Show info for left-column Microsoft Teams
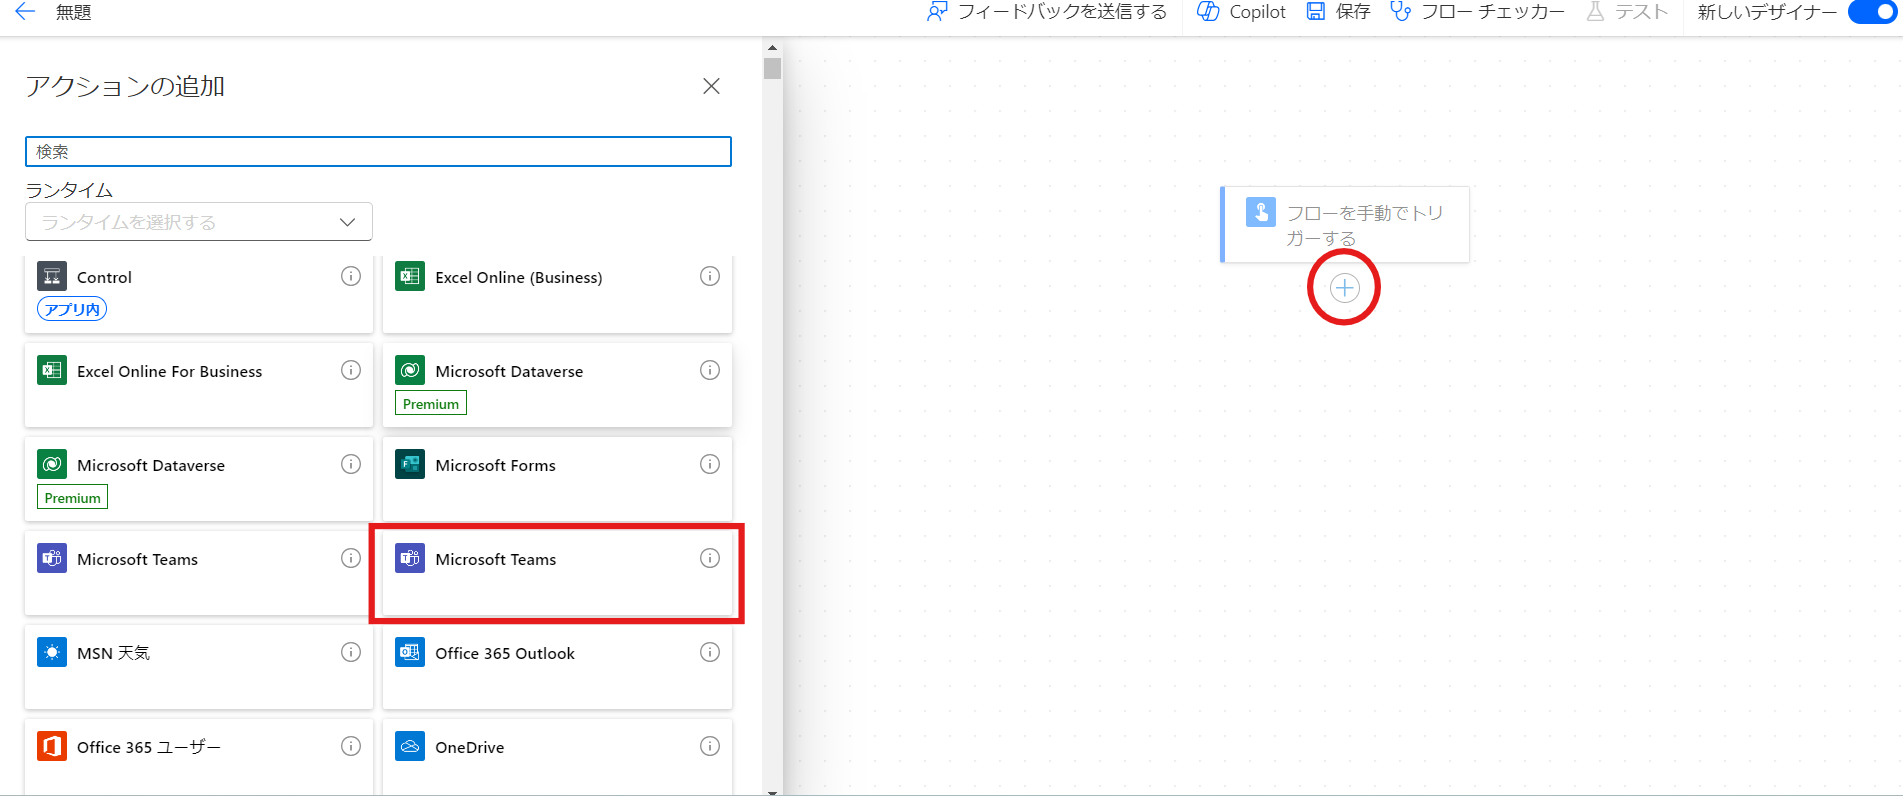 click(351, 558)
